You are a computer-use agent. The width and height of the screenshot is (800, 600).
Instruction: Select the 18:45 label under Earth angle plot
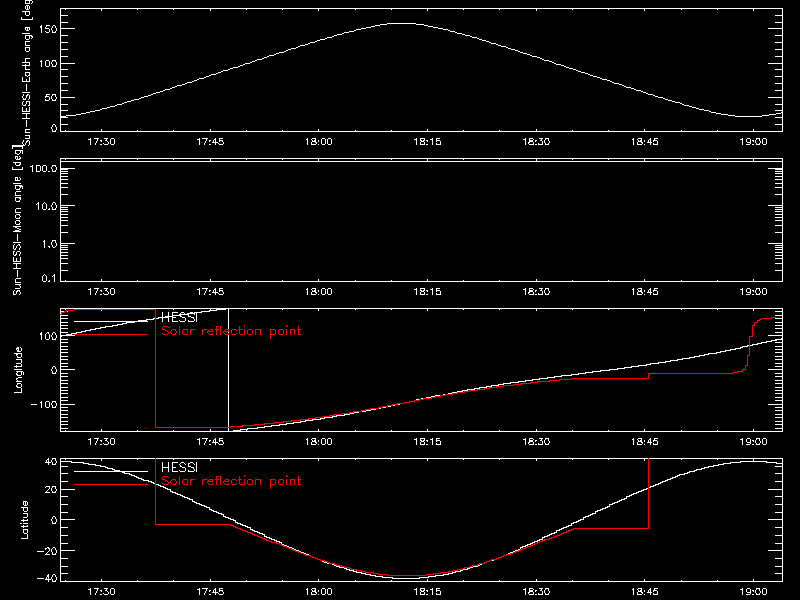coord(644,142)
